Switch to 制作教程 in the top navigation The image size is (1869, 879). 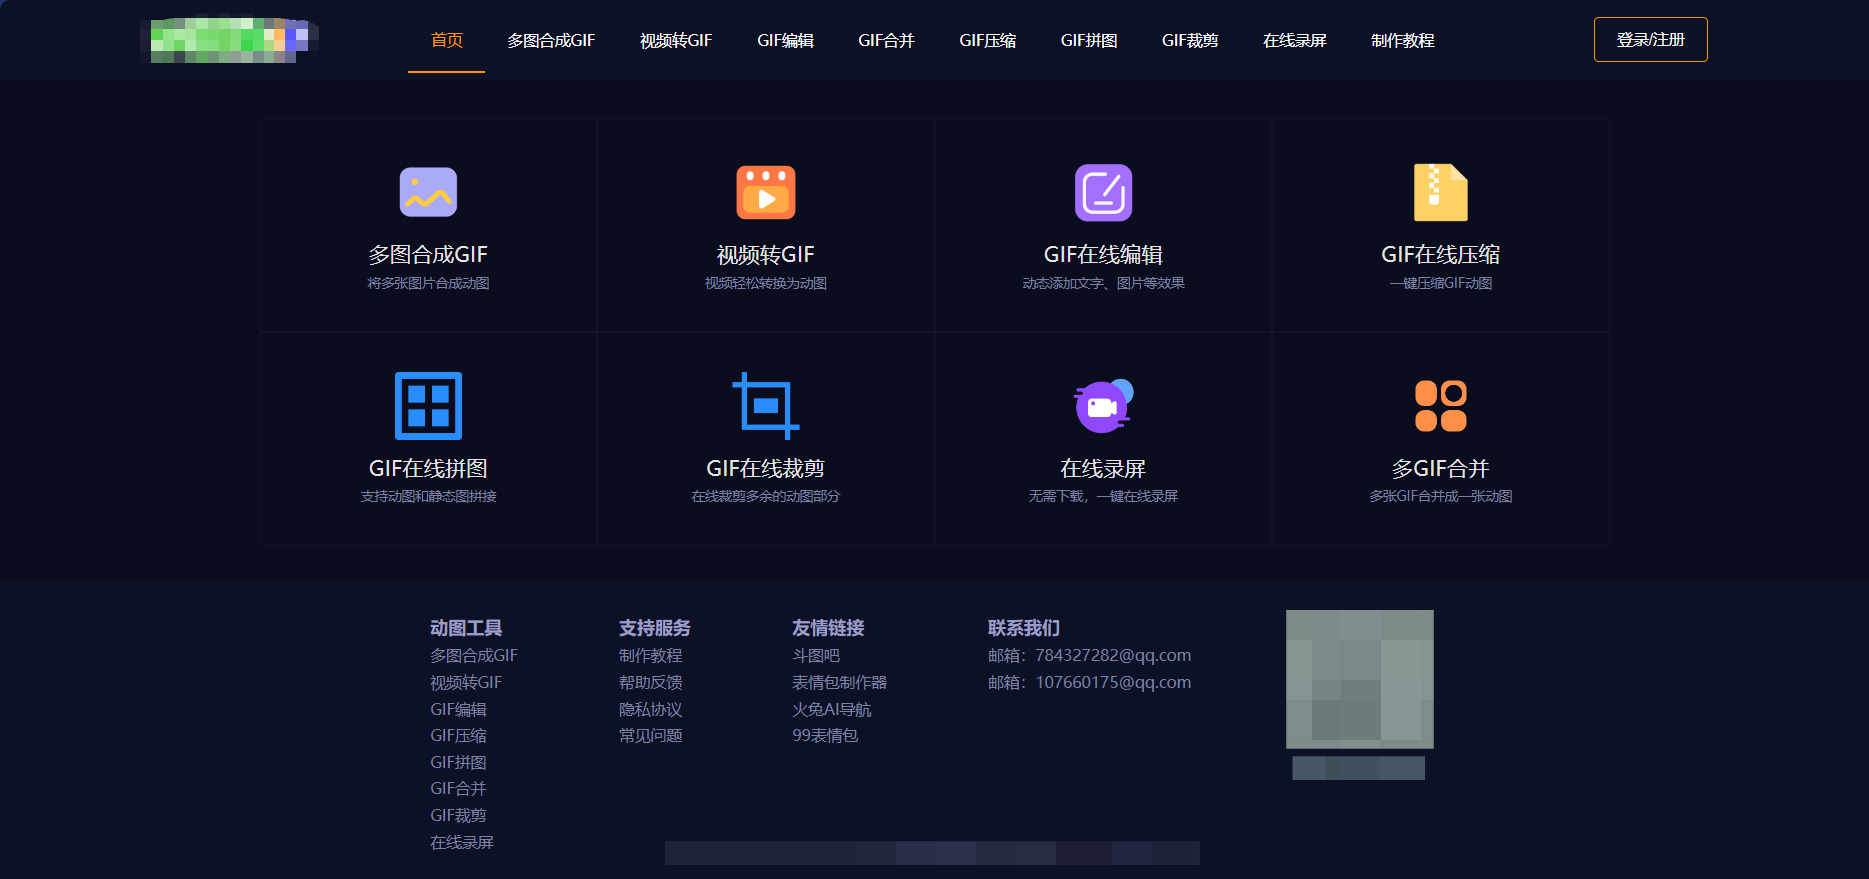click(1402, 40)
